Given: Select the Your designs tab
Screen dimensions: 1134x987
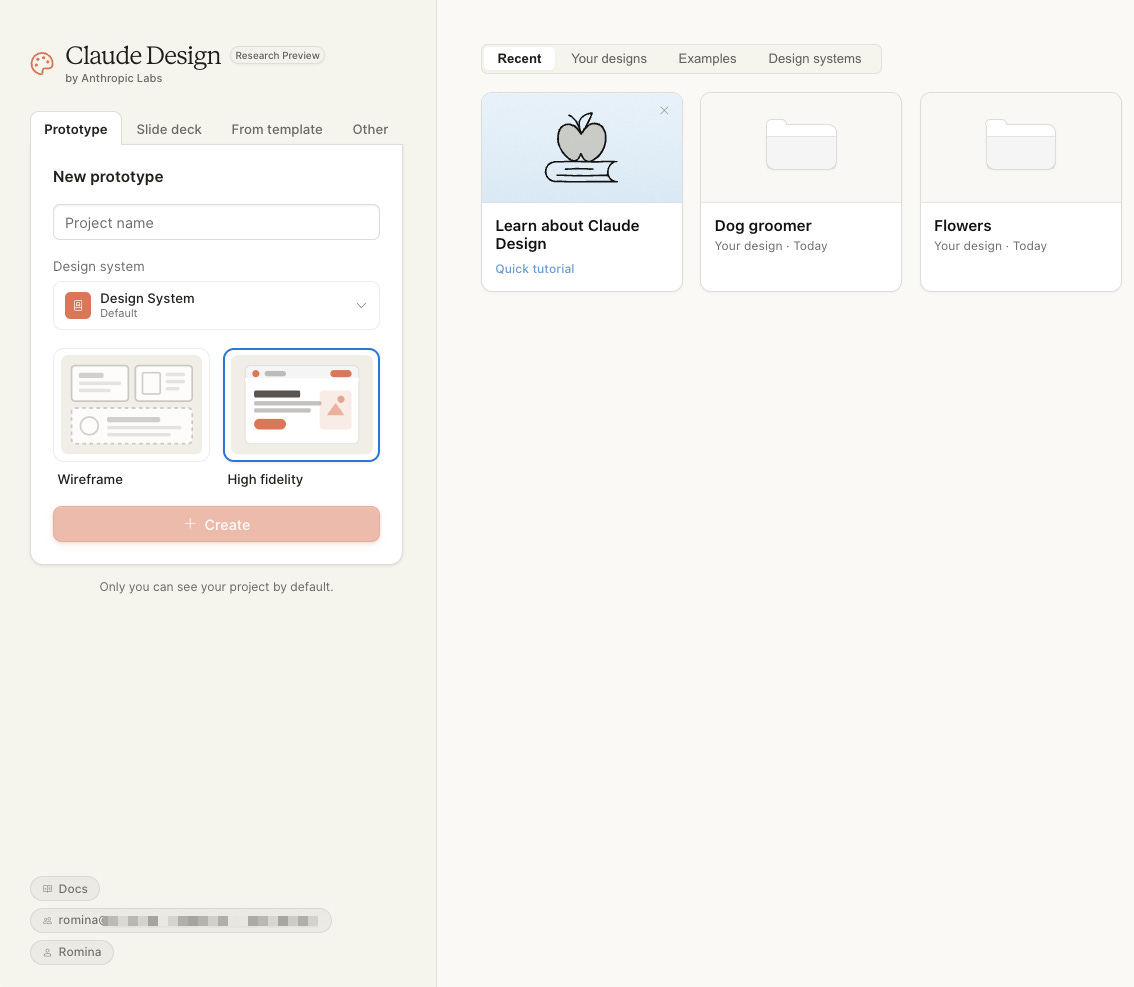Looking at the screenshot, I should pyautogui.click(x=609, y=59).
